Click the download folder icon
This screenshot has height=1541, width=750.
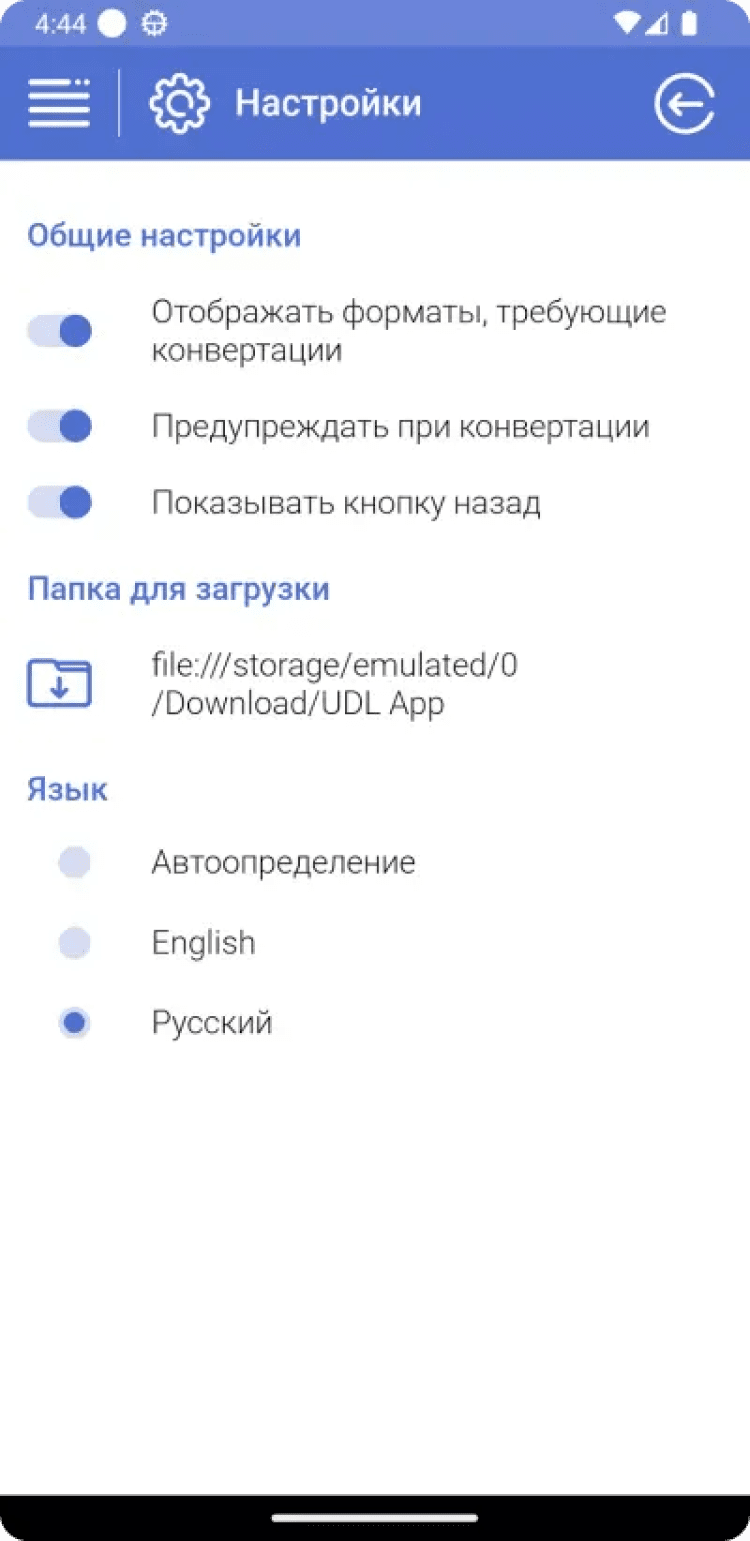click(x=59, y=684)
